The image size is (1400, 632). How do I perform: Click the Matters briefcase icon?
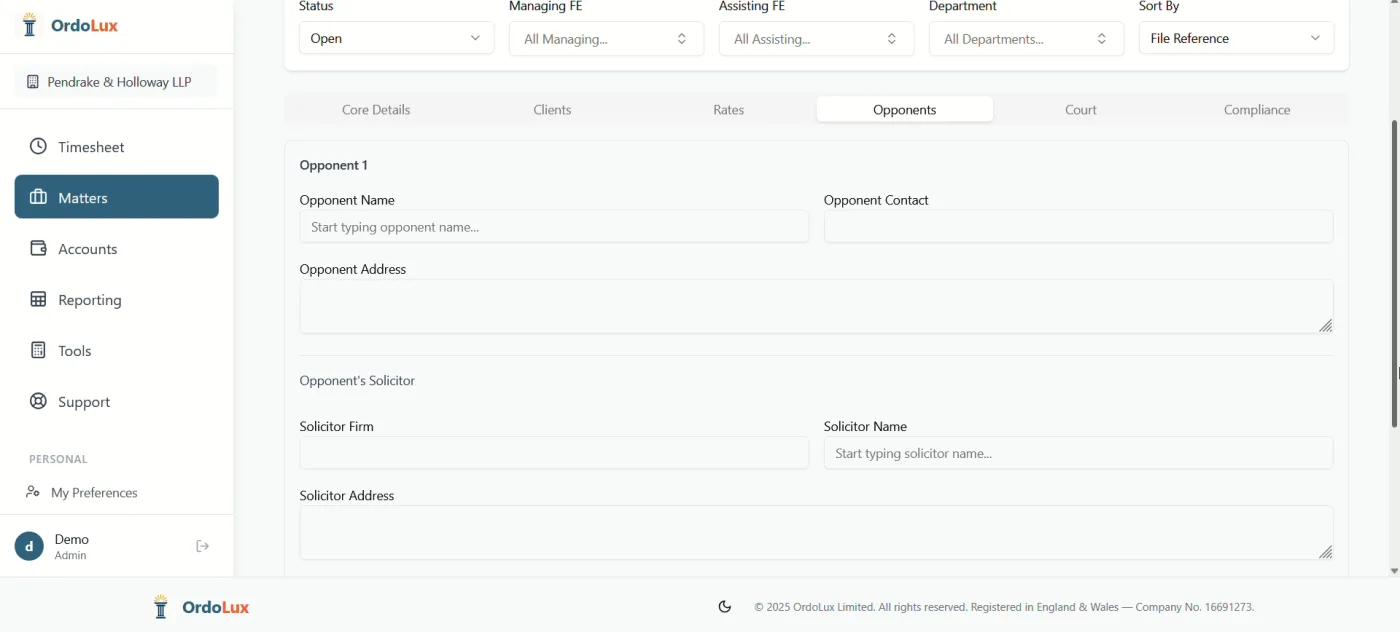38,198
